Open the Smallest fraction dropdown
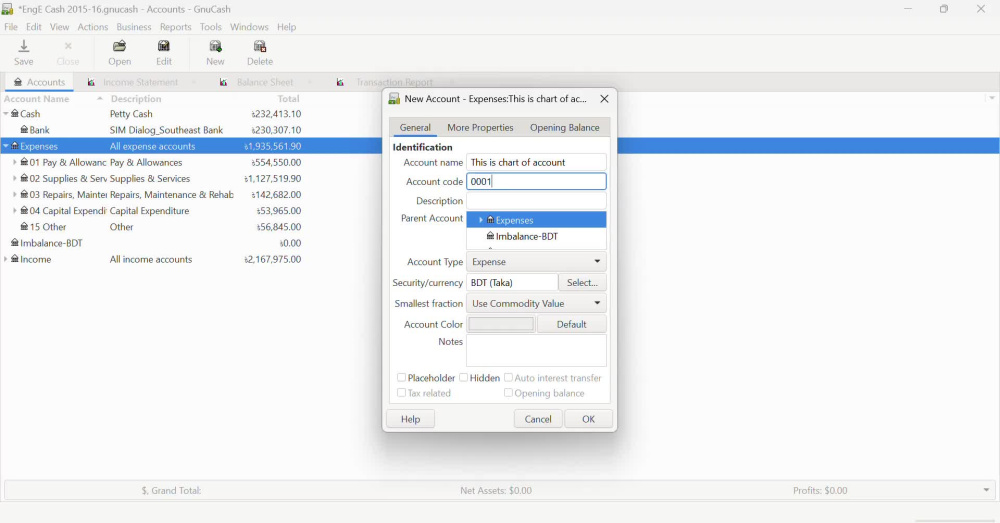The height and width of the screenshot is (523, 1000). pos(536,304)
